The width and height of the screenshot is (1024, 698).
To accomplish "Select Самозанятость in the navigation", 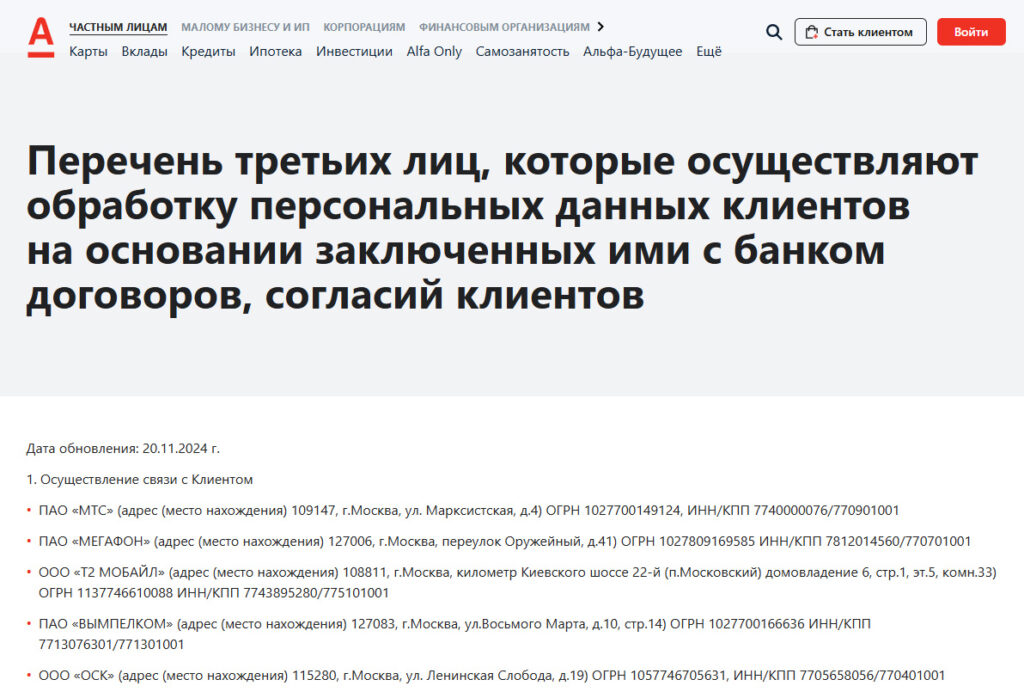I will pyautogui.click(x=522, y=52).
